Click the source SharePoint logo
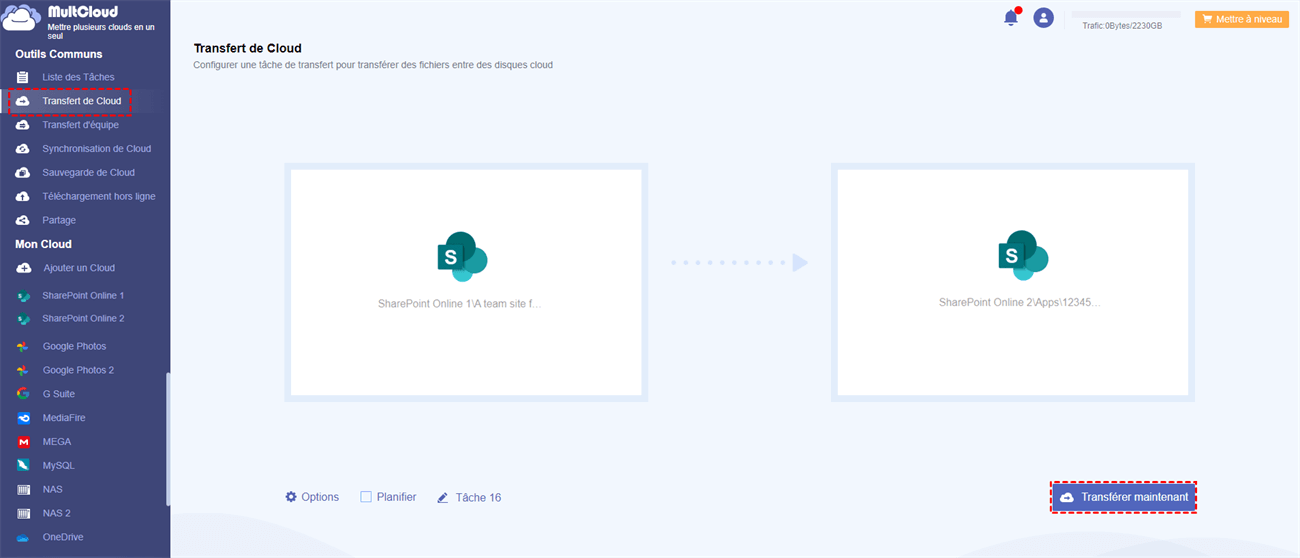This screenshot has height=558, width=1300. coord(462,255)
